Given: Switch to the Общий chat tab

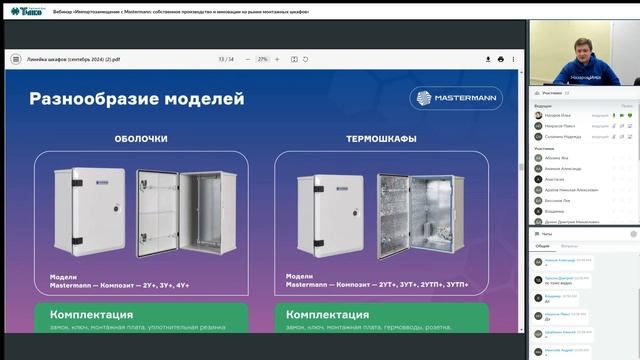Looking at the screenshot, I should [x=542, y=246].
